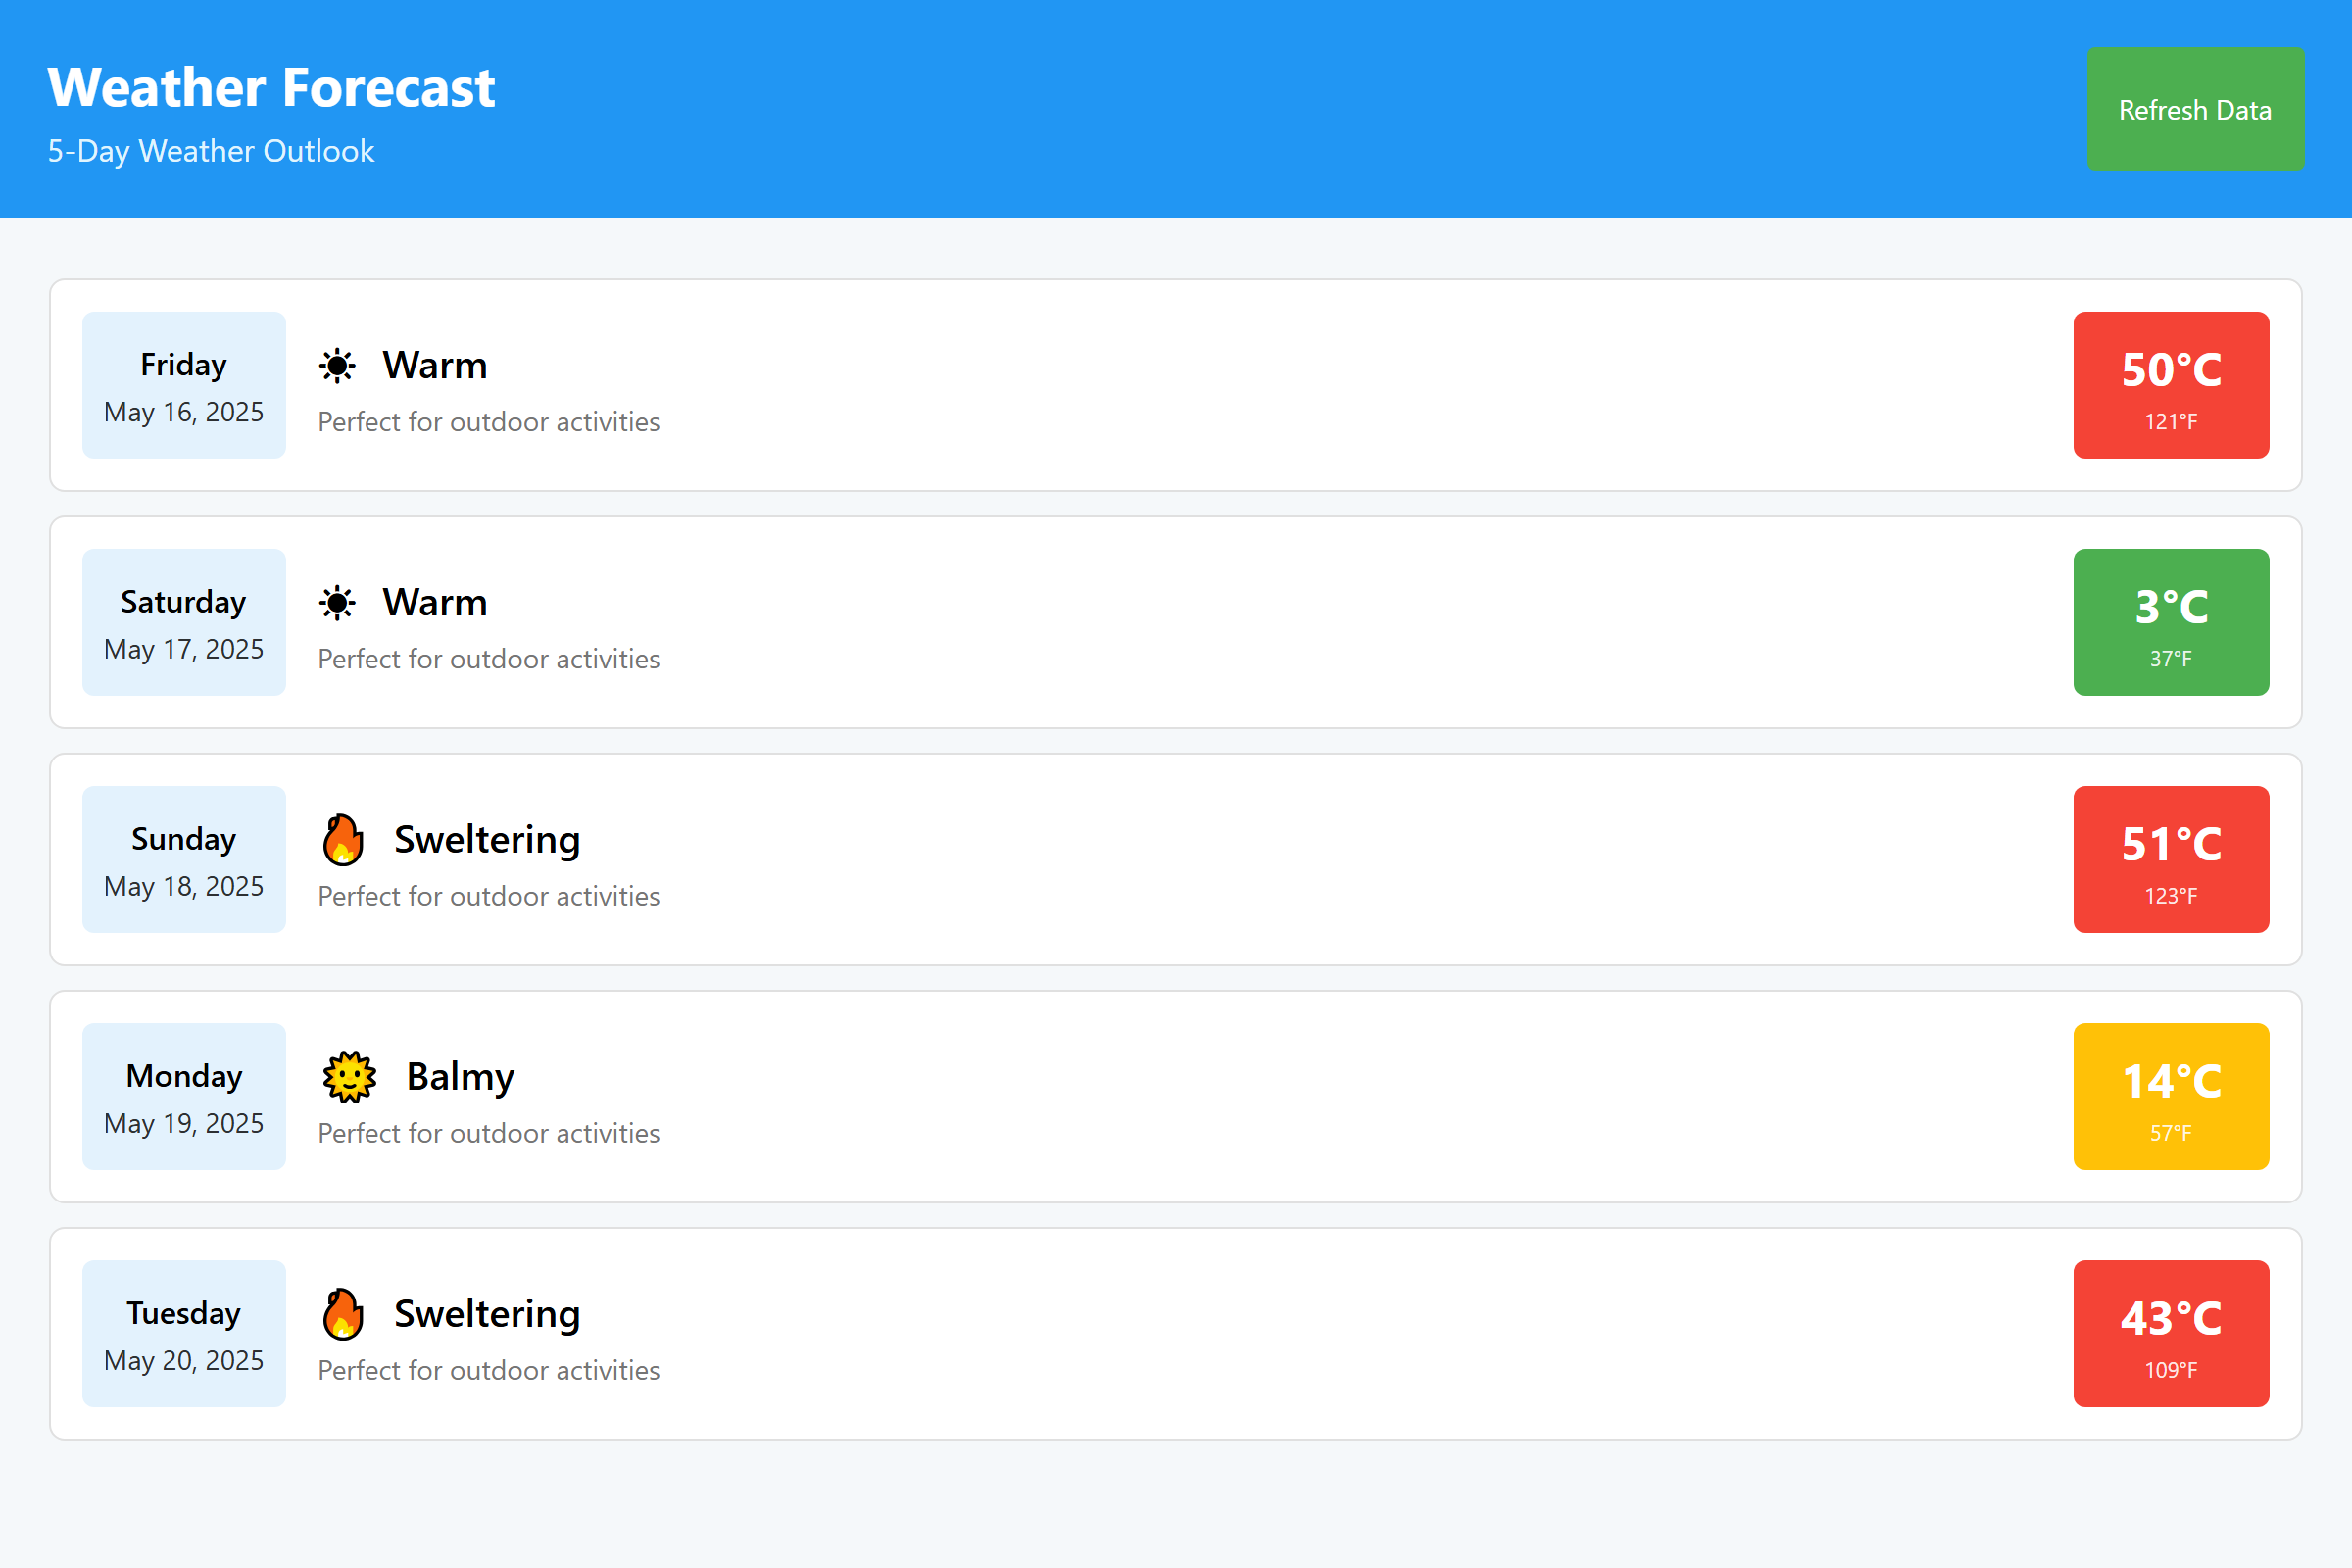This screenshot has height=1568, width=2352.
Task: Click Monday's smiling sun Balmy icon
Action: pyautogui.click(x=349, y=1077)
